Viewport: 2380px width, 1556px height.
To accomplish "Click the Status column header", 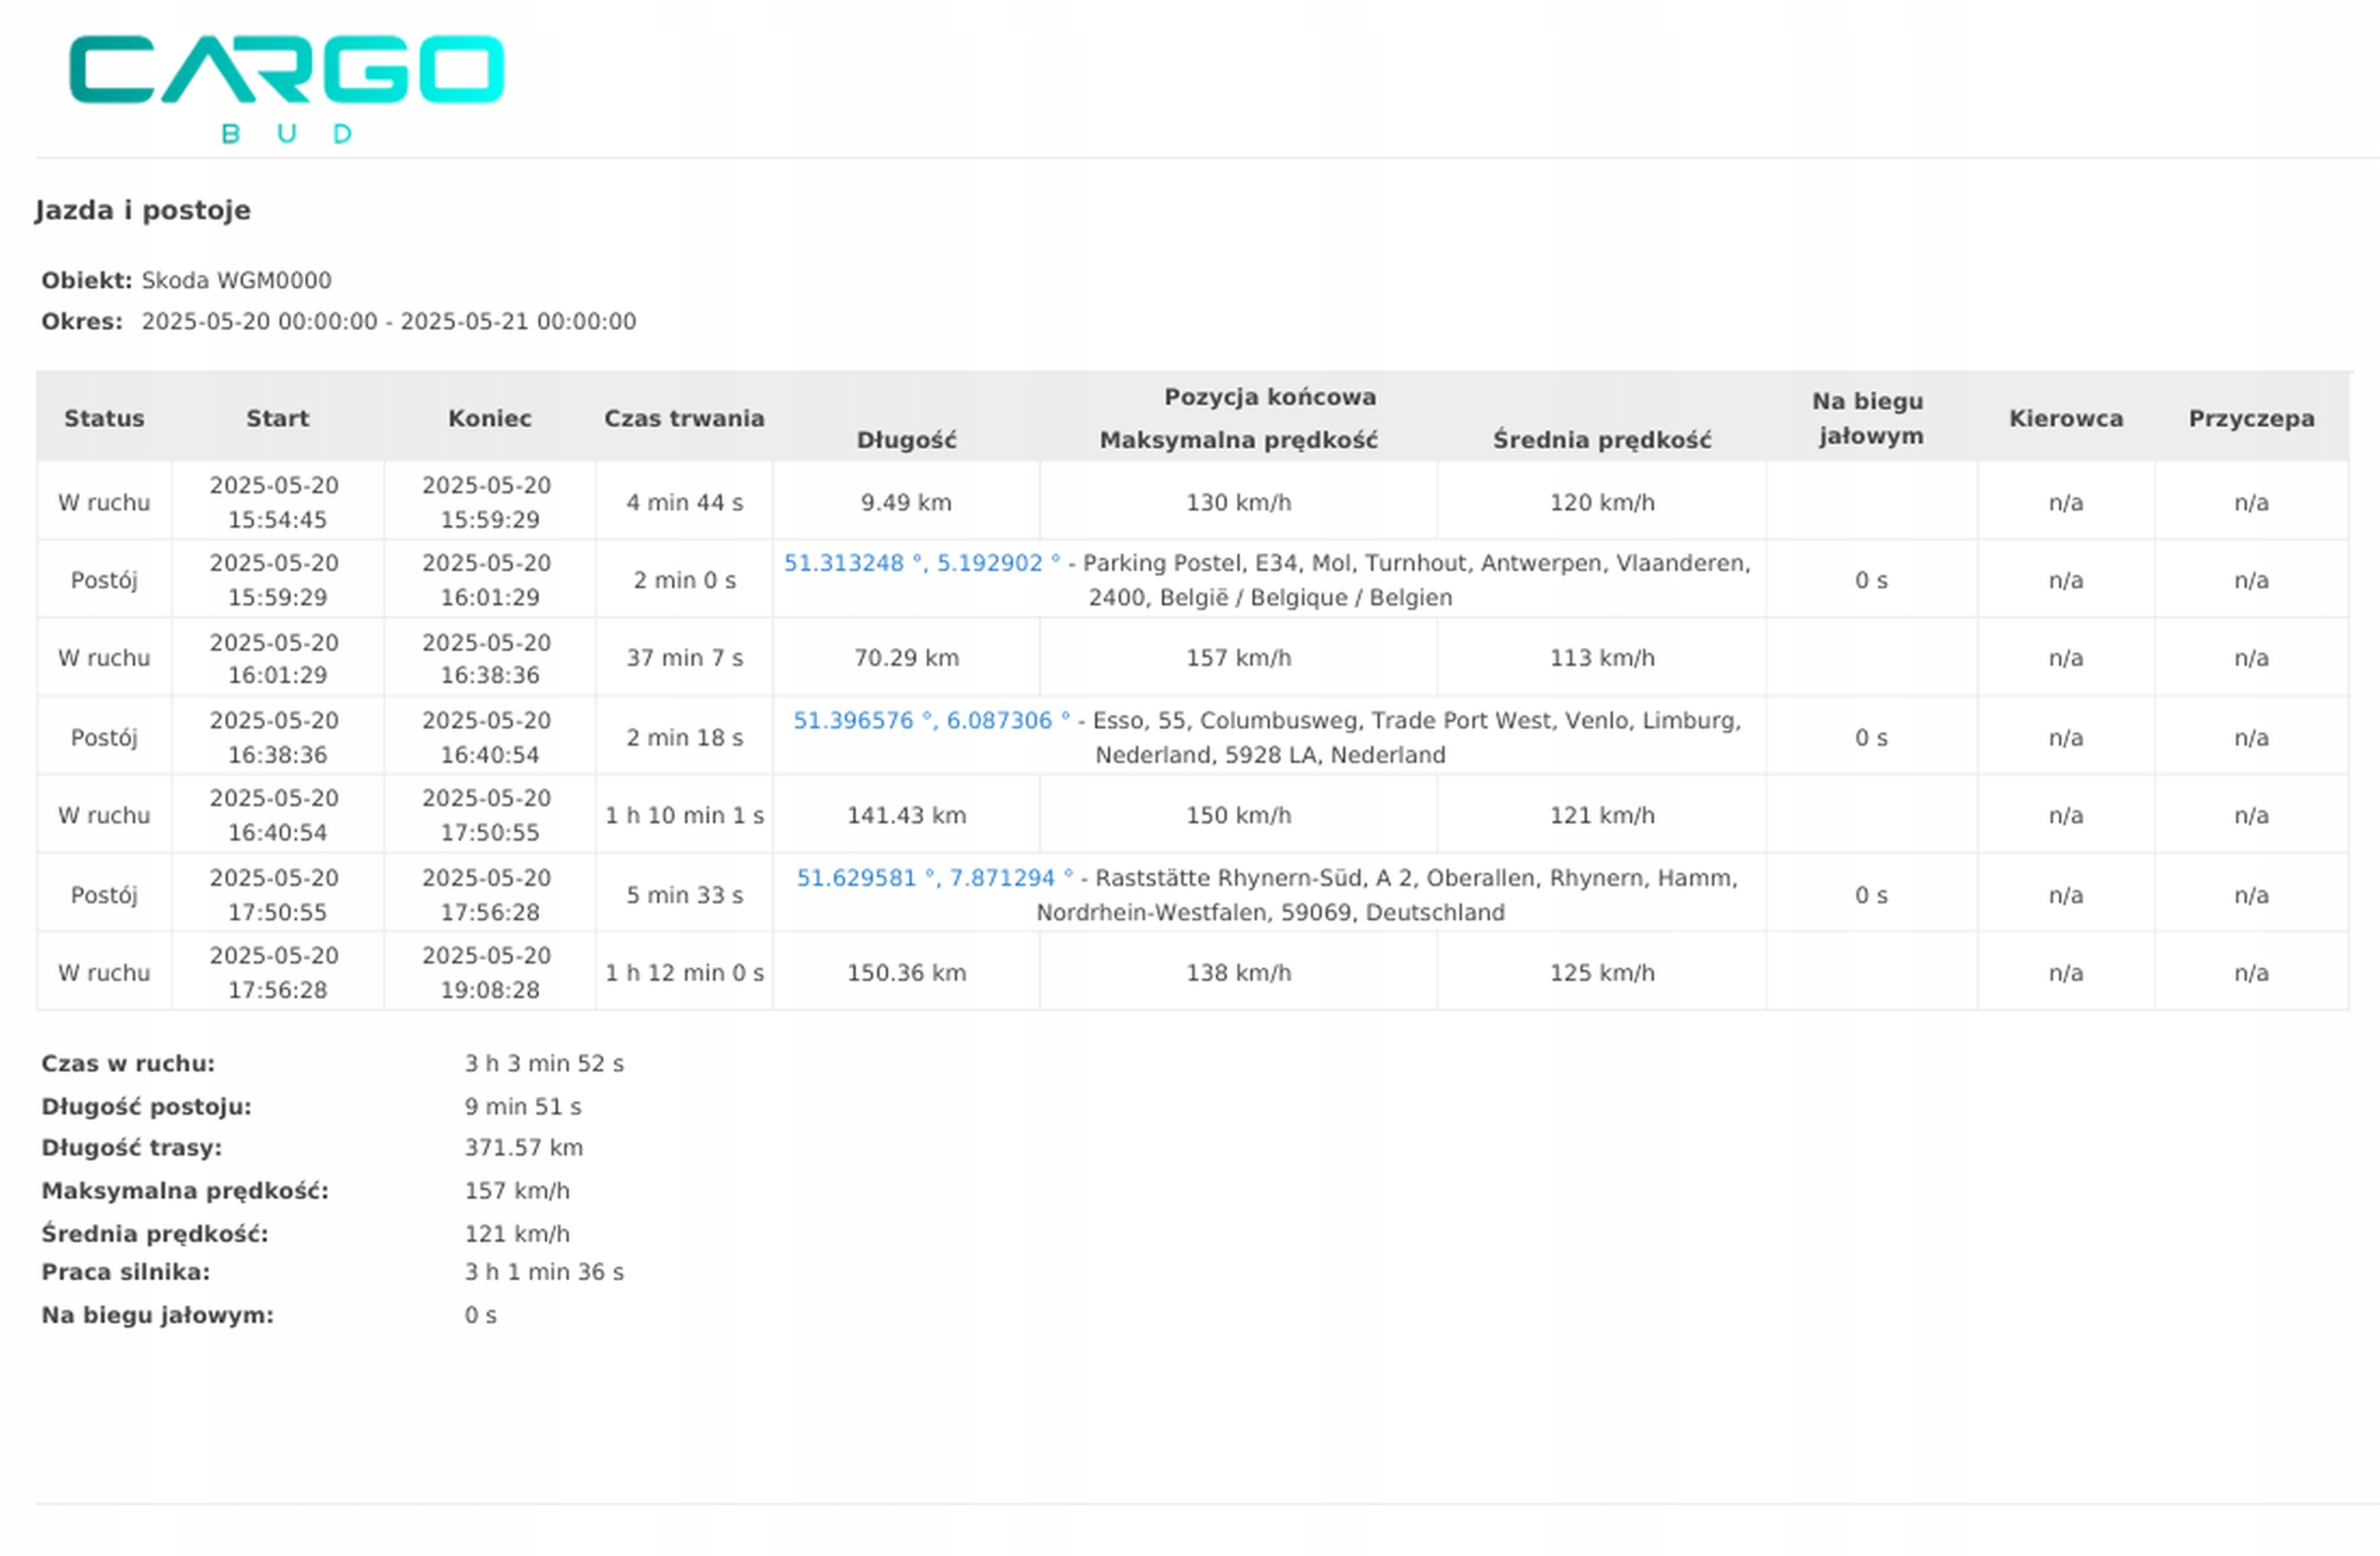I will (x=104, y=418).
